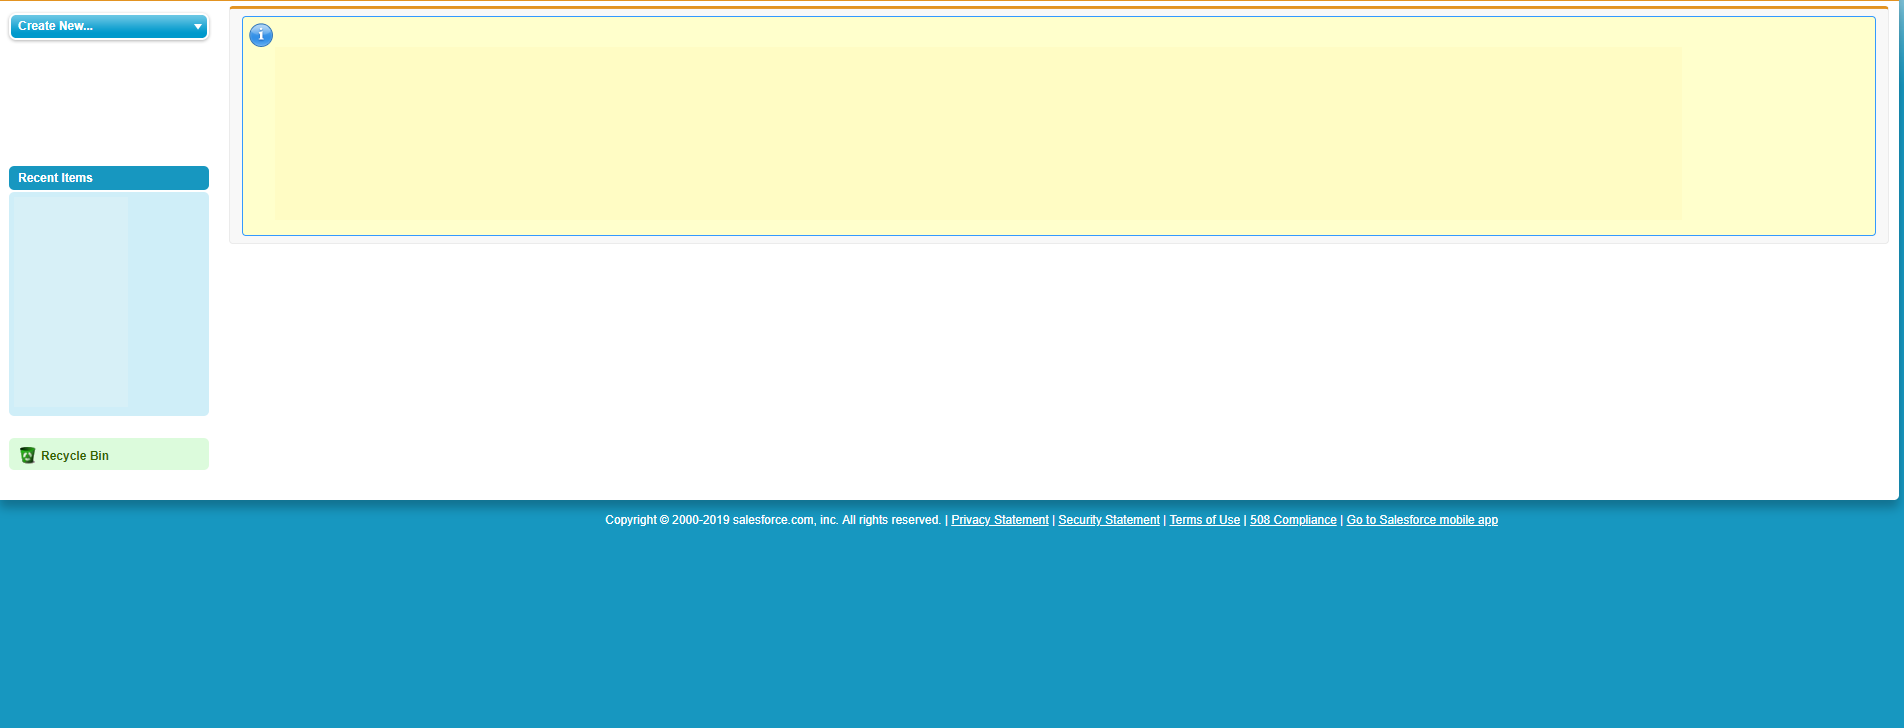Image resolution: width=1904 pixels, height=728 pixels.
Task: Go to Salesforce mobile app link
Action: point(1422,520)
